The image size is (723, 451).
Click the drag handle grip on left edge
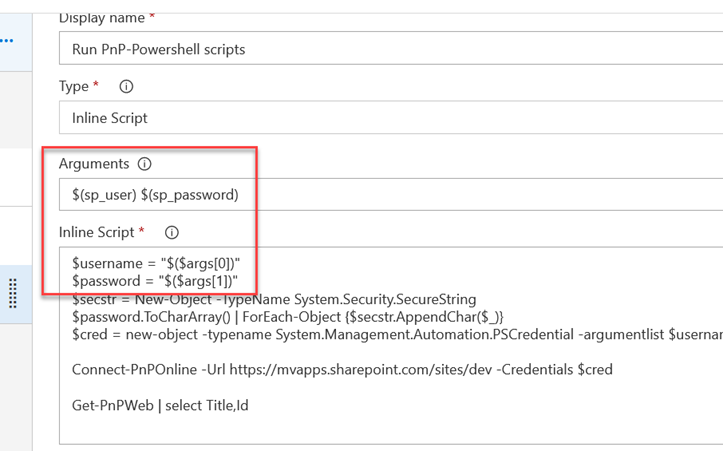coord(13,294)
